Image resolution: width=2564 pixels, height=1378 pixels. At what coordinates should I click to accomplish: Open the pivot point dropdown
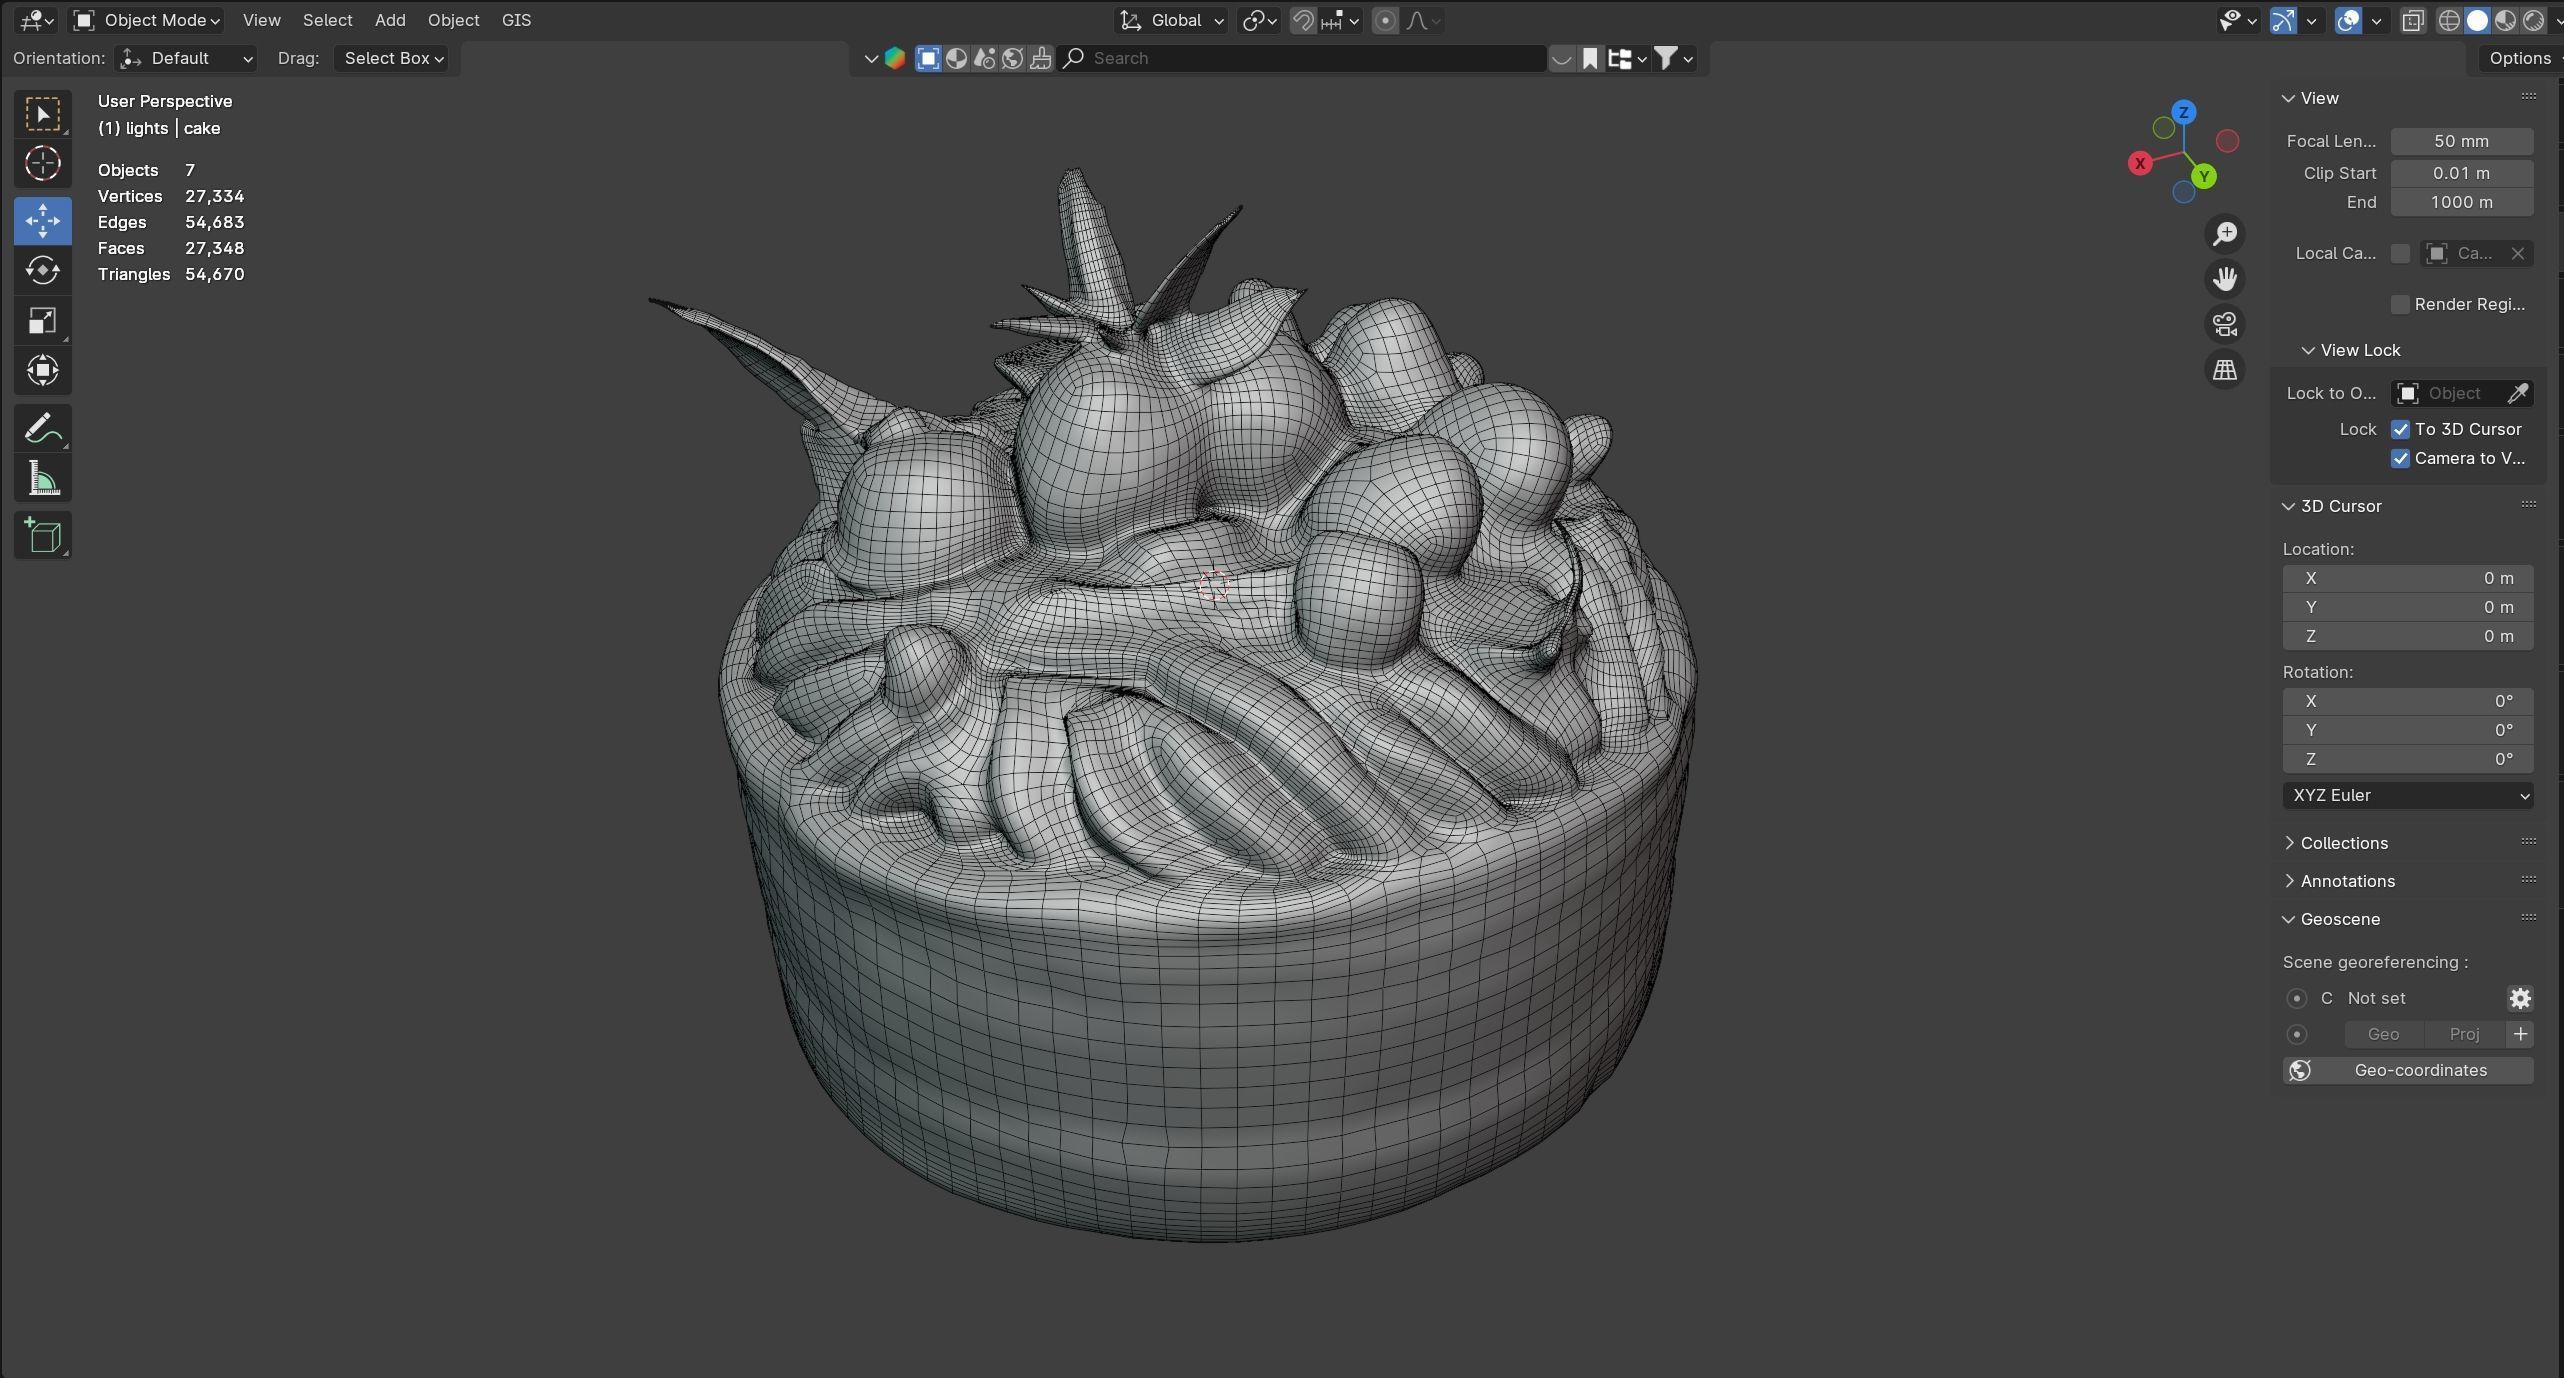coord(1259,20)
